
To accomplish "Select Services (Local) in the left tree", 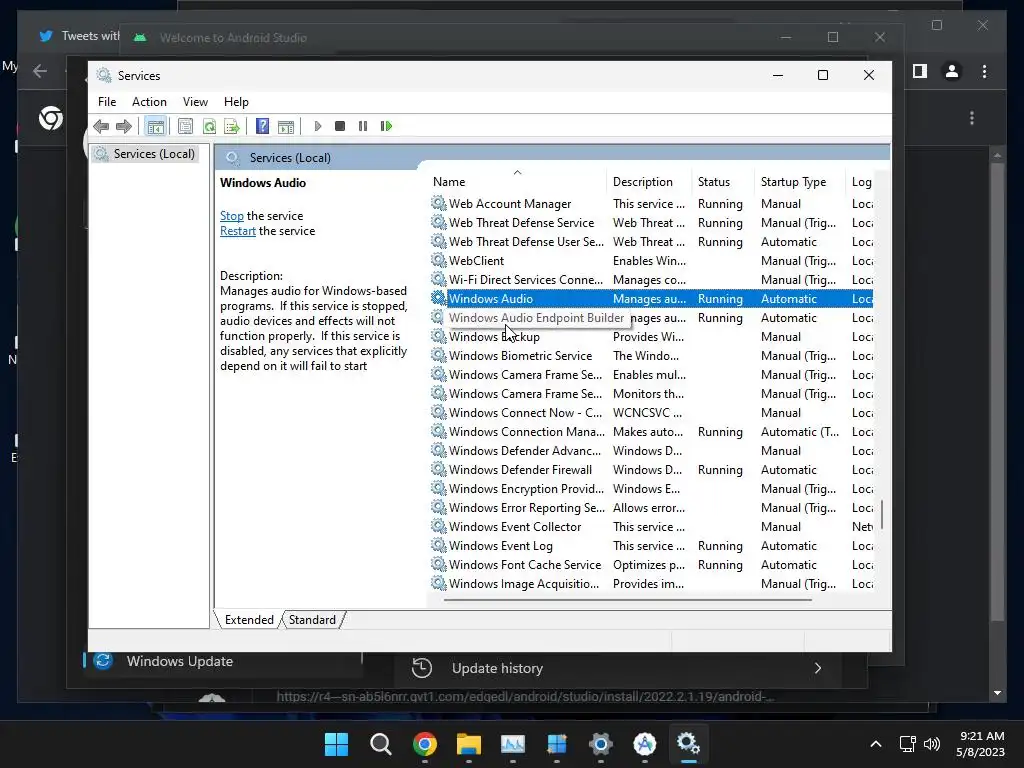I will pos(154,153).
